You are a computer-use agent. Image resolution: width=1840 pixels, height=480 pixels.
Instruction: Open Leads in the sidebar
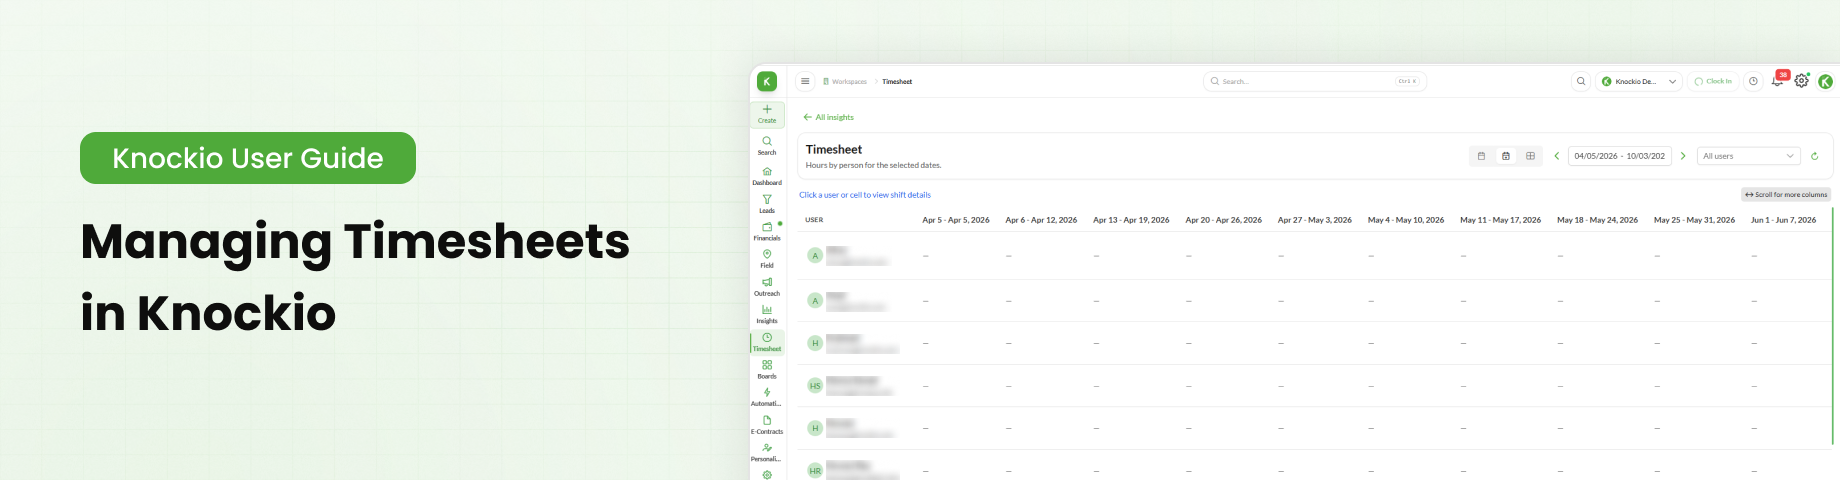pos(767,204)
